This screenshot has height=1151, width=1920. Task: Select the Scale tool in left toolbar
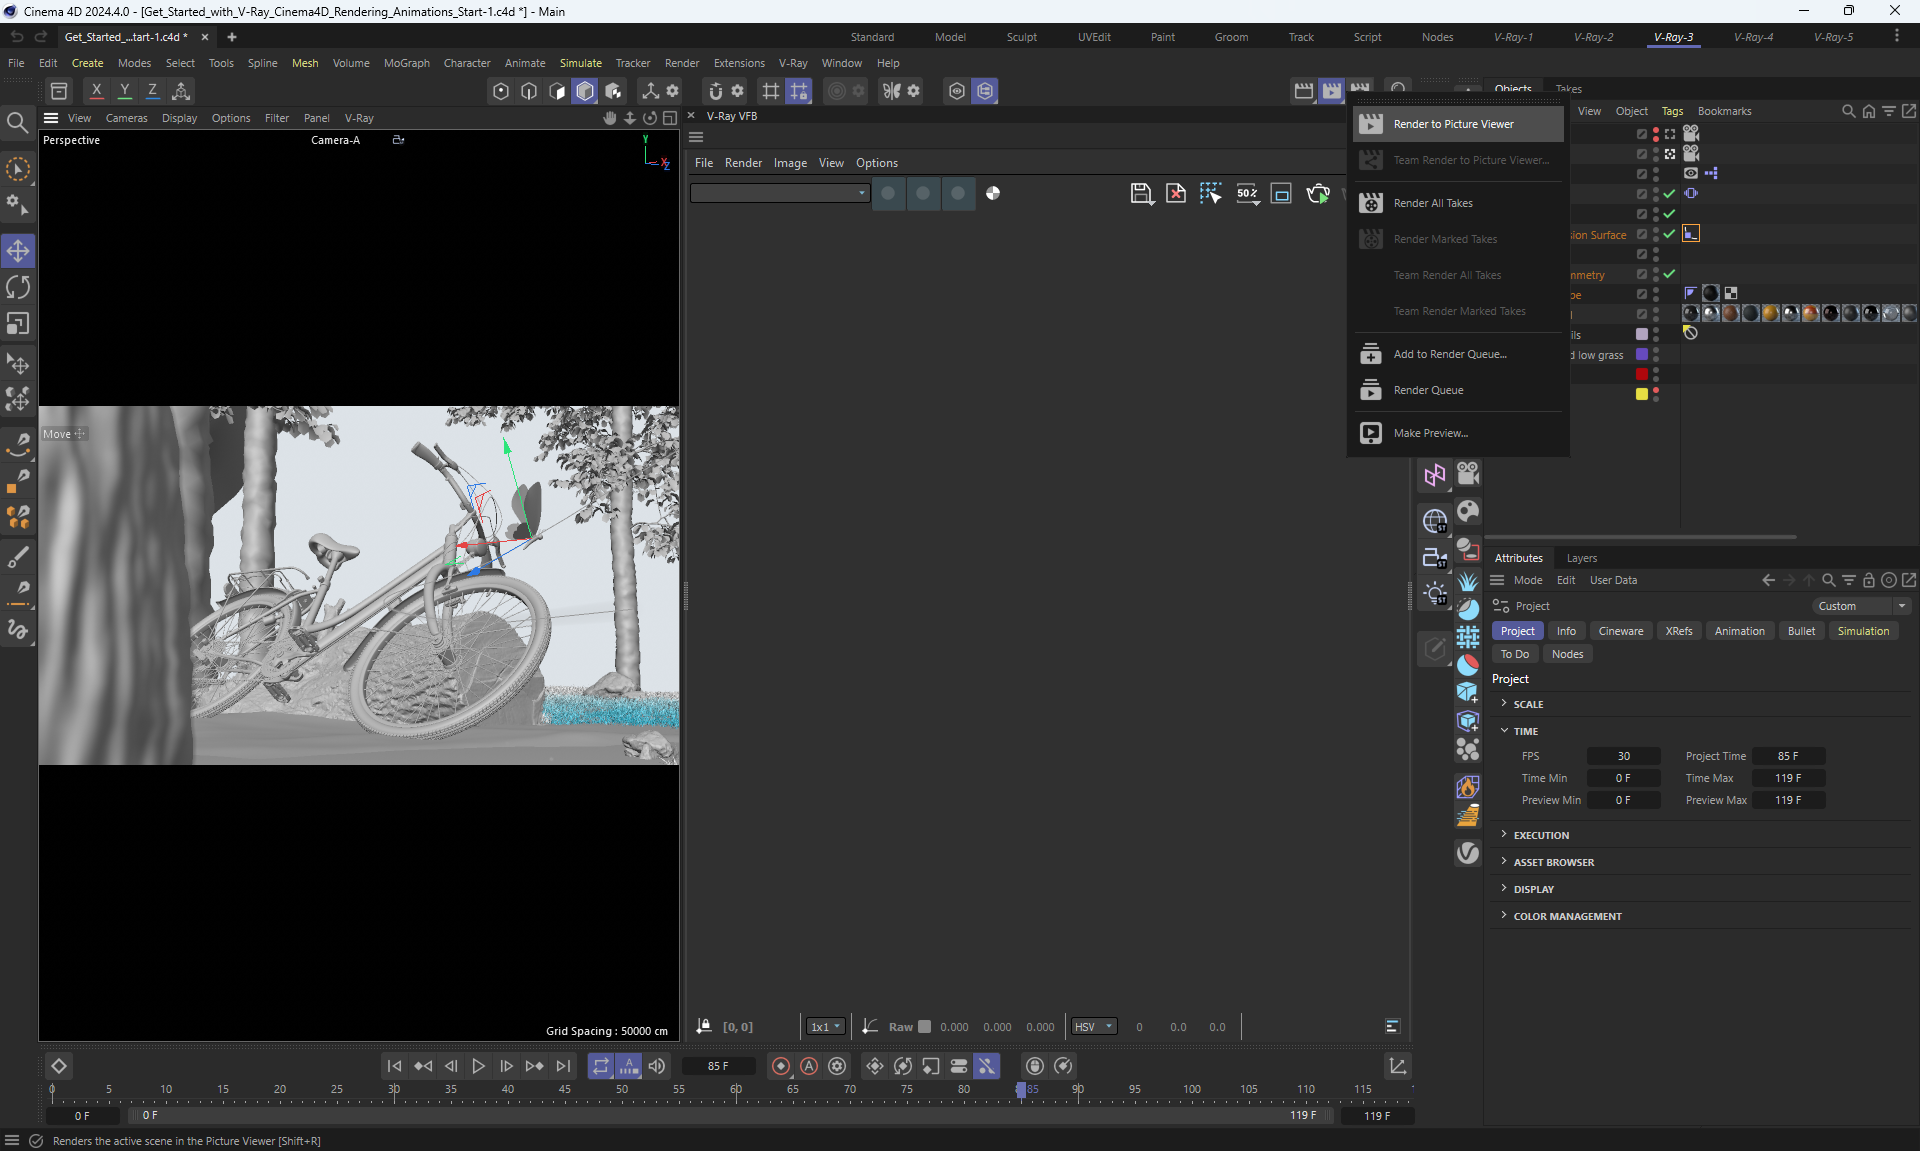tap(18, 324)
